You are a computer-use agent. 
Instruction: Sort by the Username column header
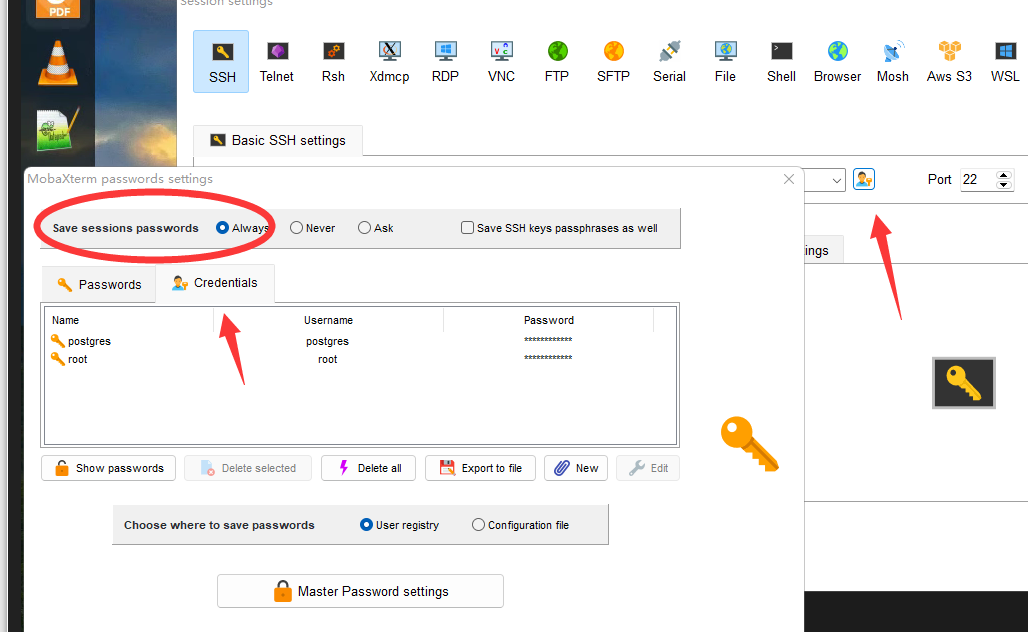328,320
